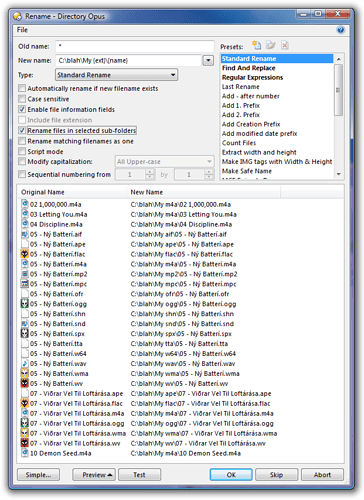This screenshot has height=500, width=364.
Task: Click the file icon for 02 1,000,000.m4a
Action: (25, 204)
